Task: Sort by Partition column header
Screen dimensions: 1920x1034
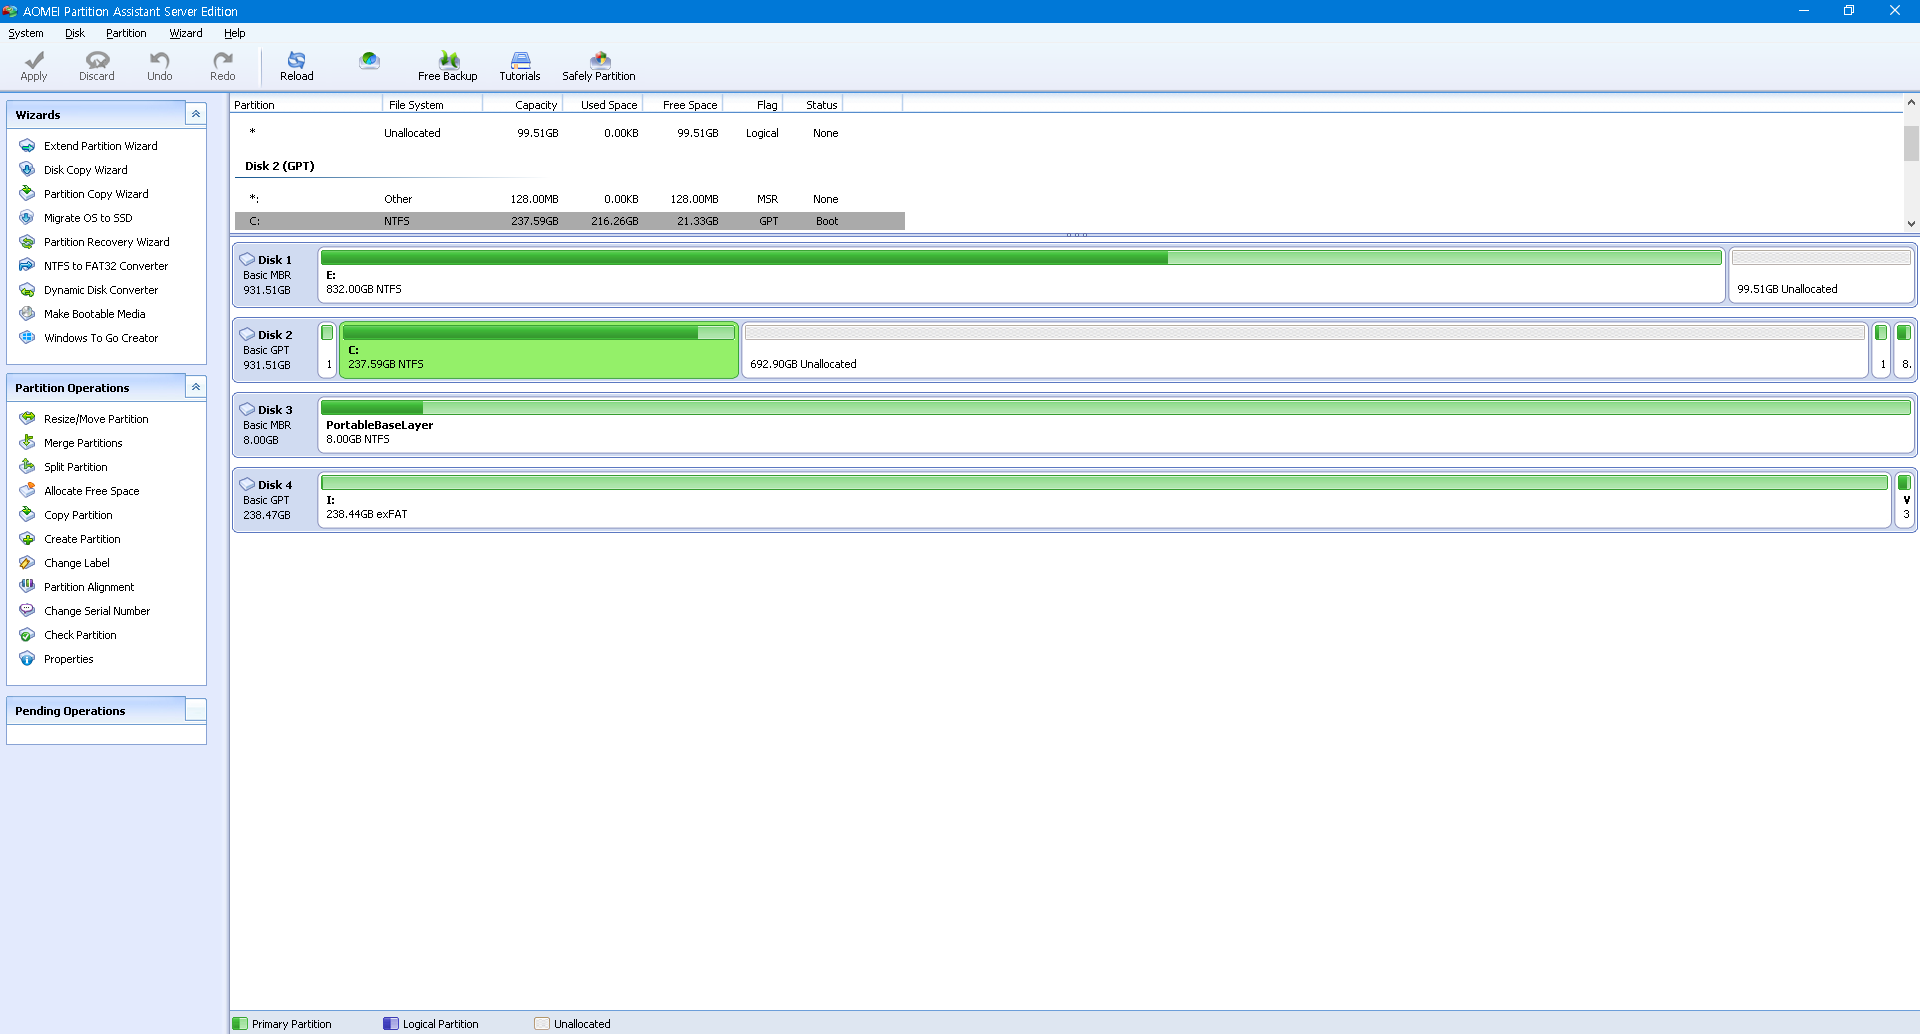Action: [x=306, y=104]
